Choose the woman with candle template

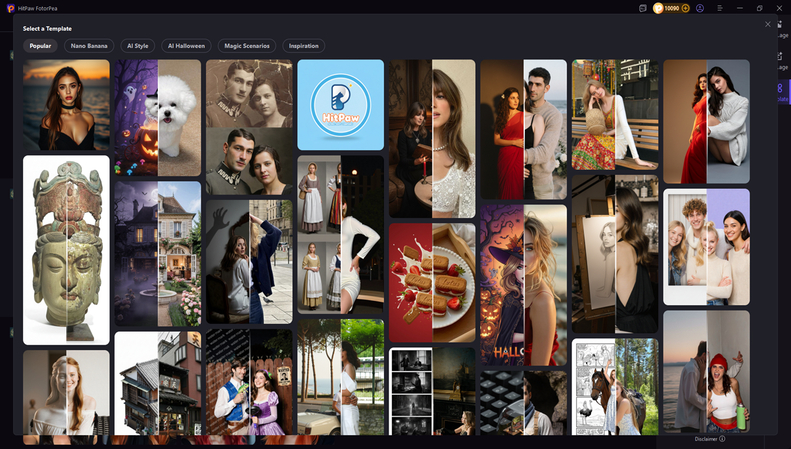tap(432, 139)
